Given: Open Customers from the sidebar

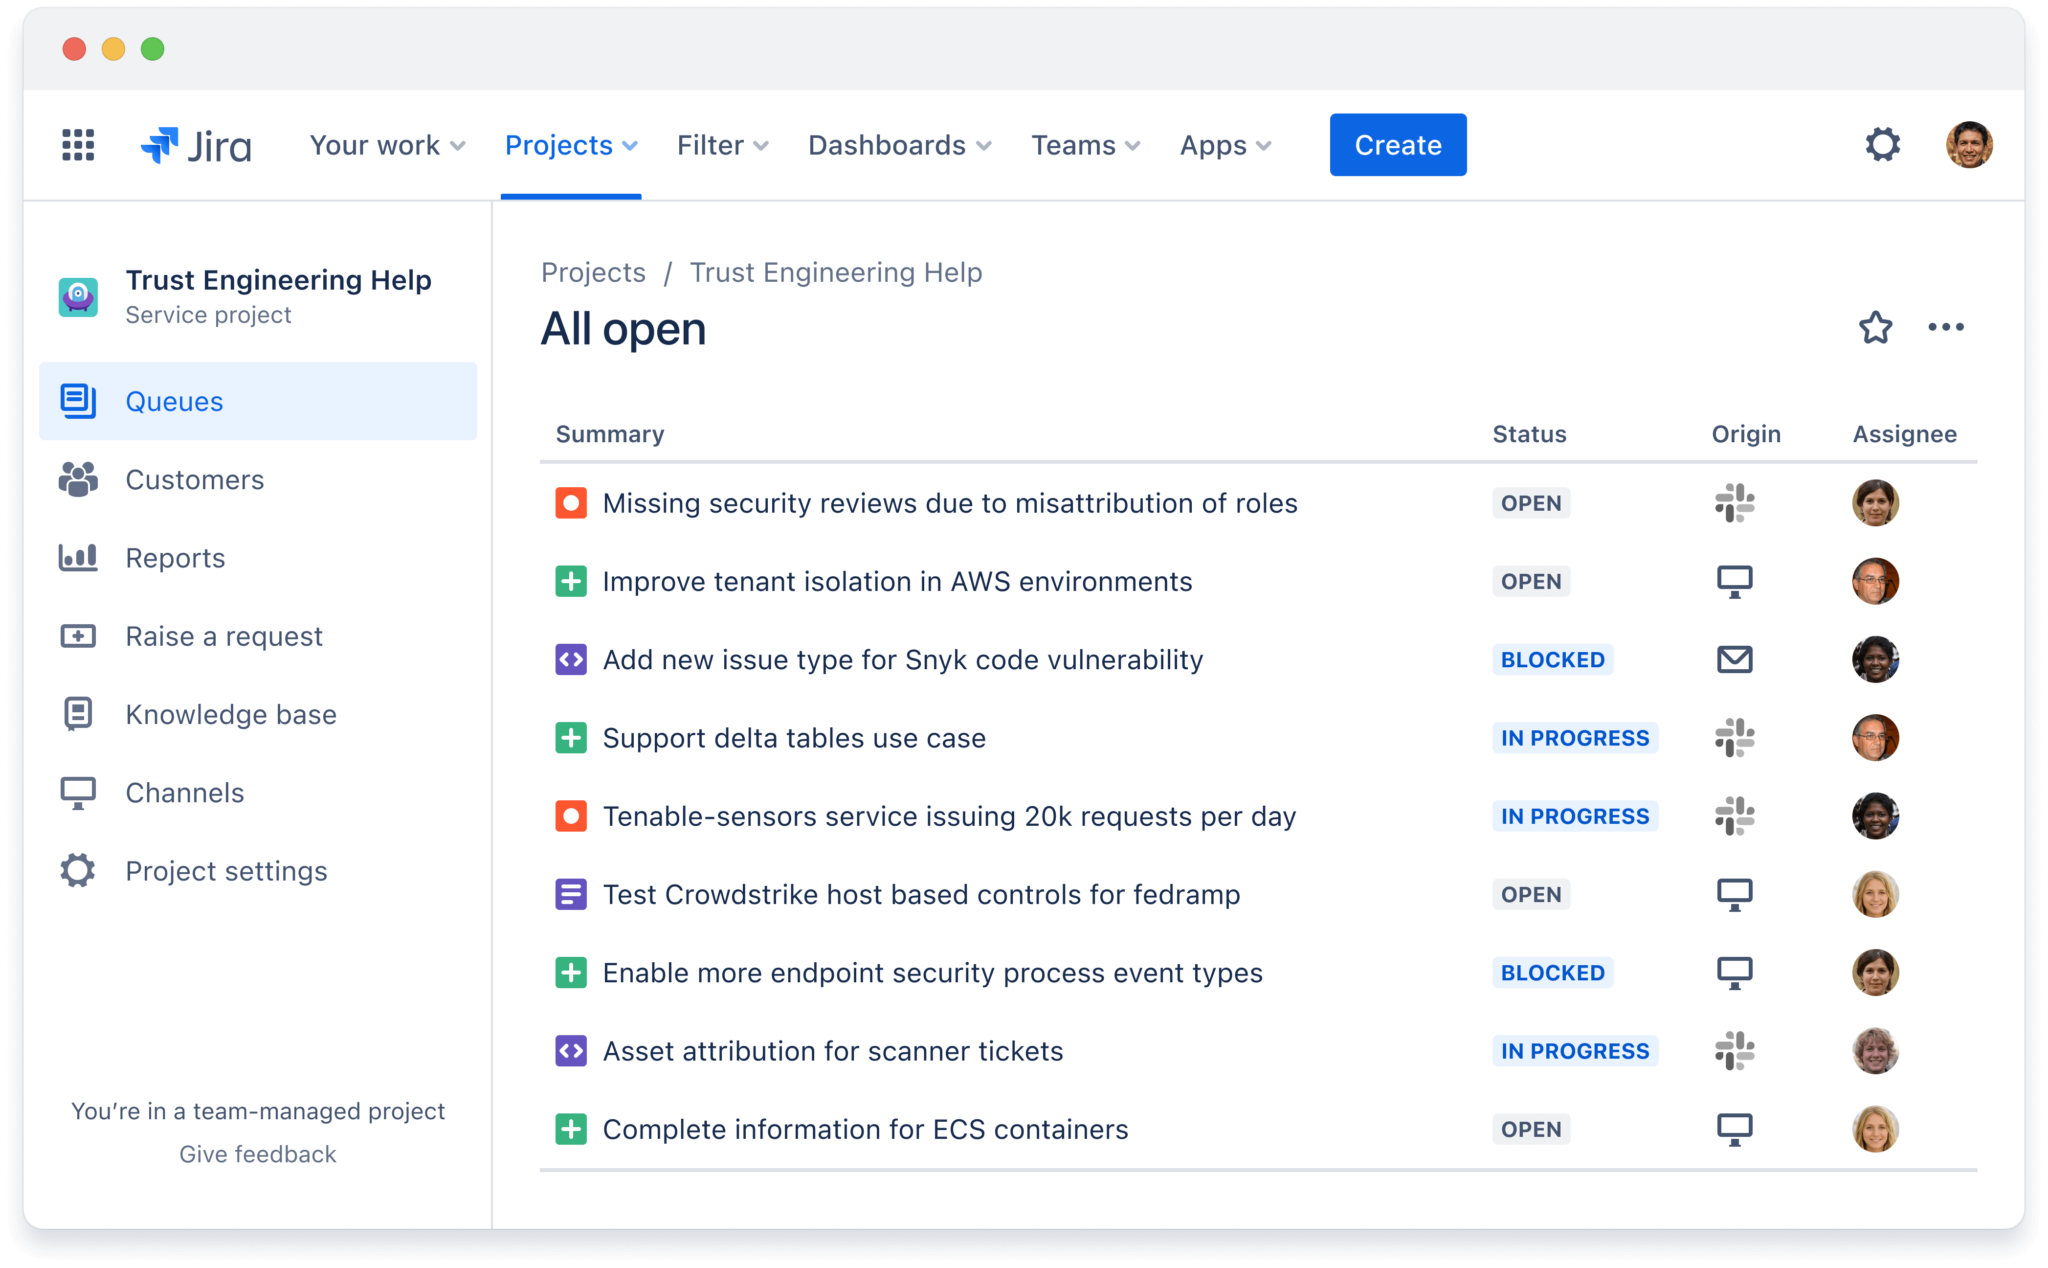Looking at the screenshot, I should (195, 480).
